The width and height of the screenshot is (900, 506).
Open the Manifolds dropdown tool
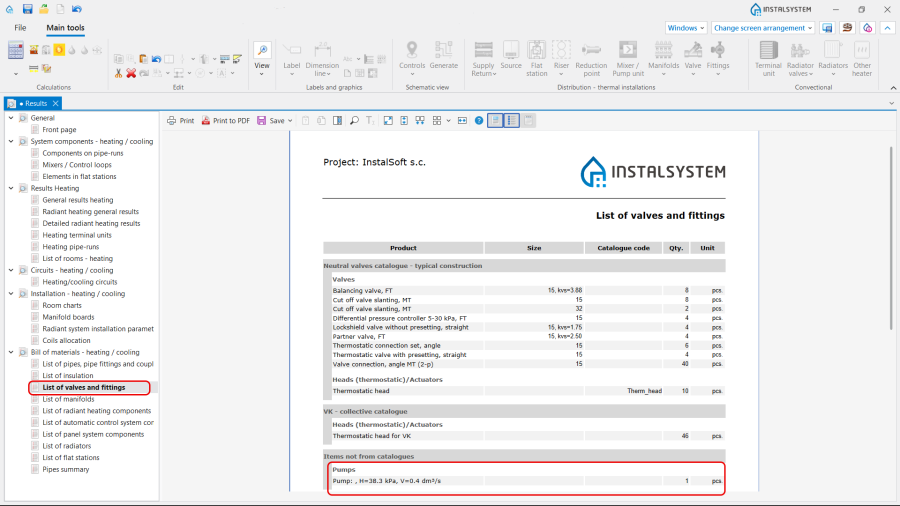(664, 59)
